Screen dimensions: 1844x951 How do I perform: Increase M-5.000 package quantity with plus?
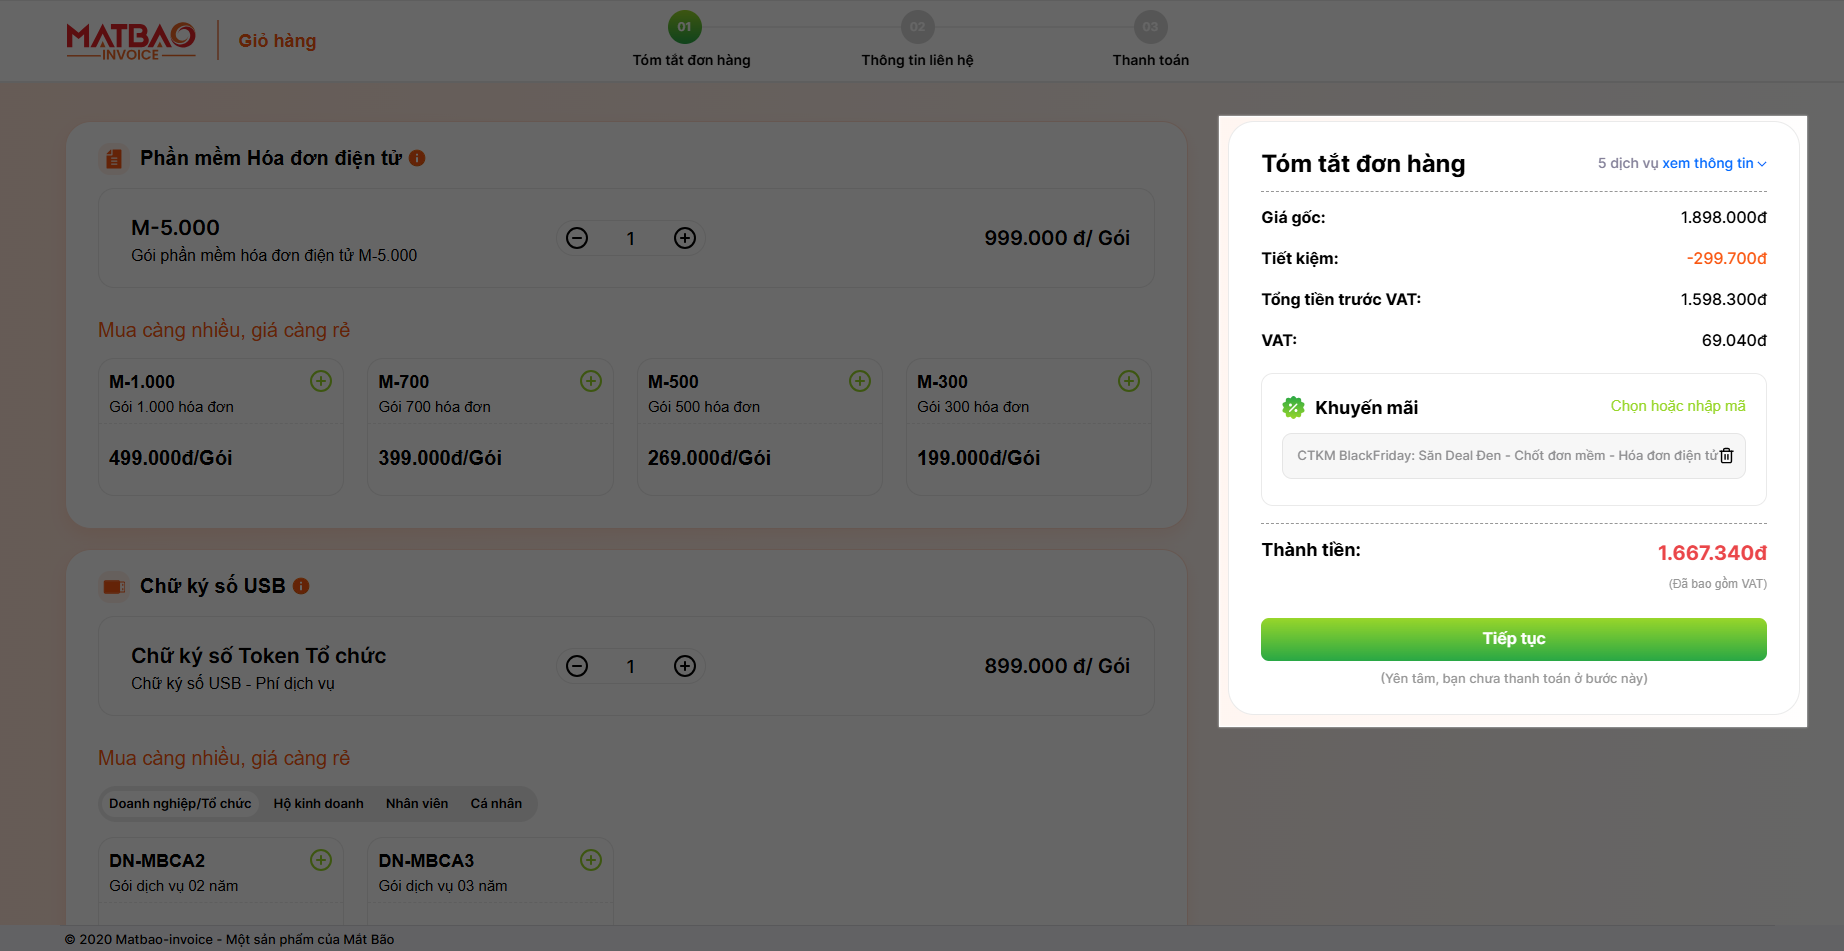coord(685,238)
